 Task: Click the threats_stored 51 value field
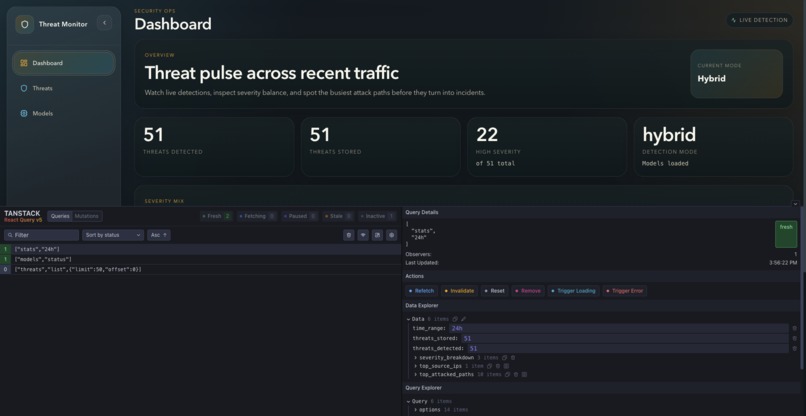point(625,338)
